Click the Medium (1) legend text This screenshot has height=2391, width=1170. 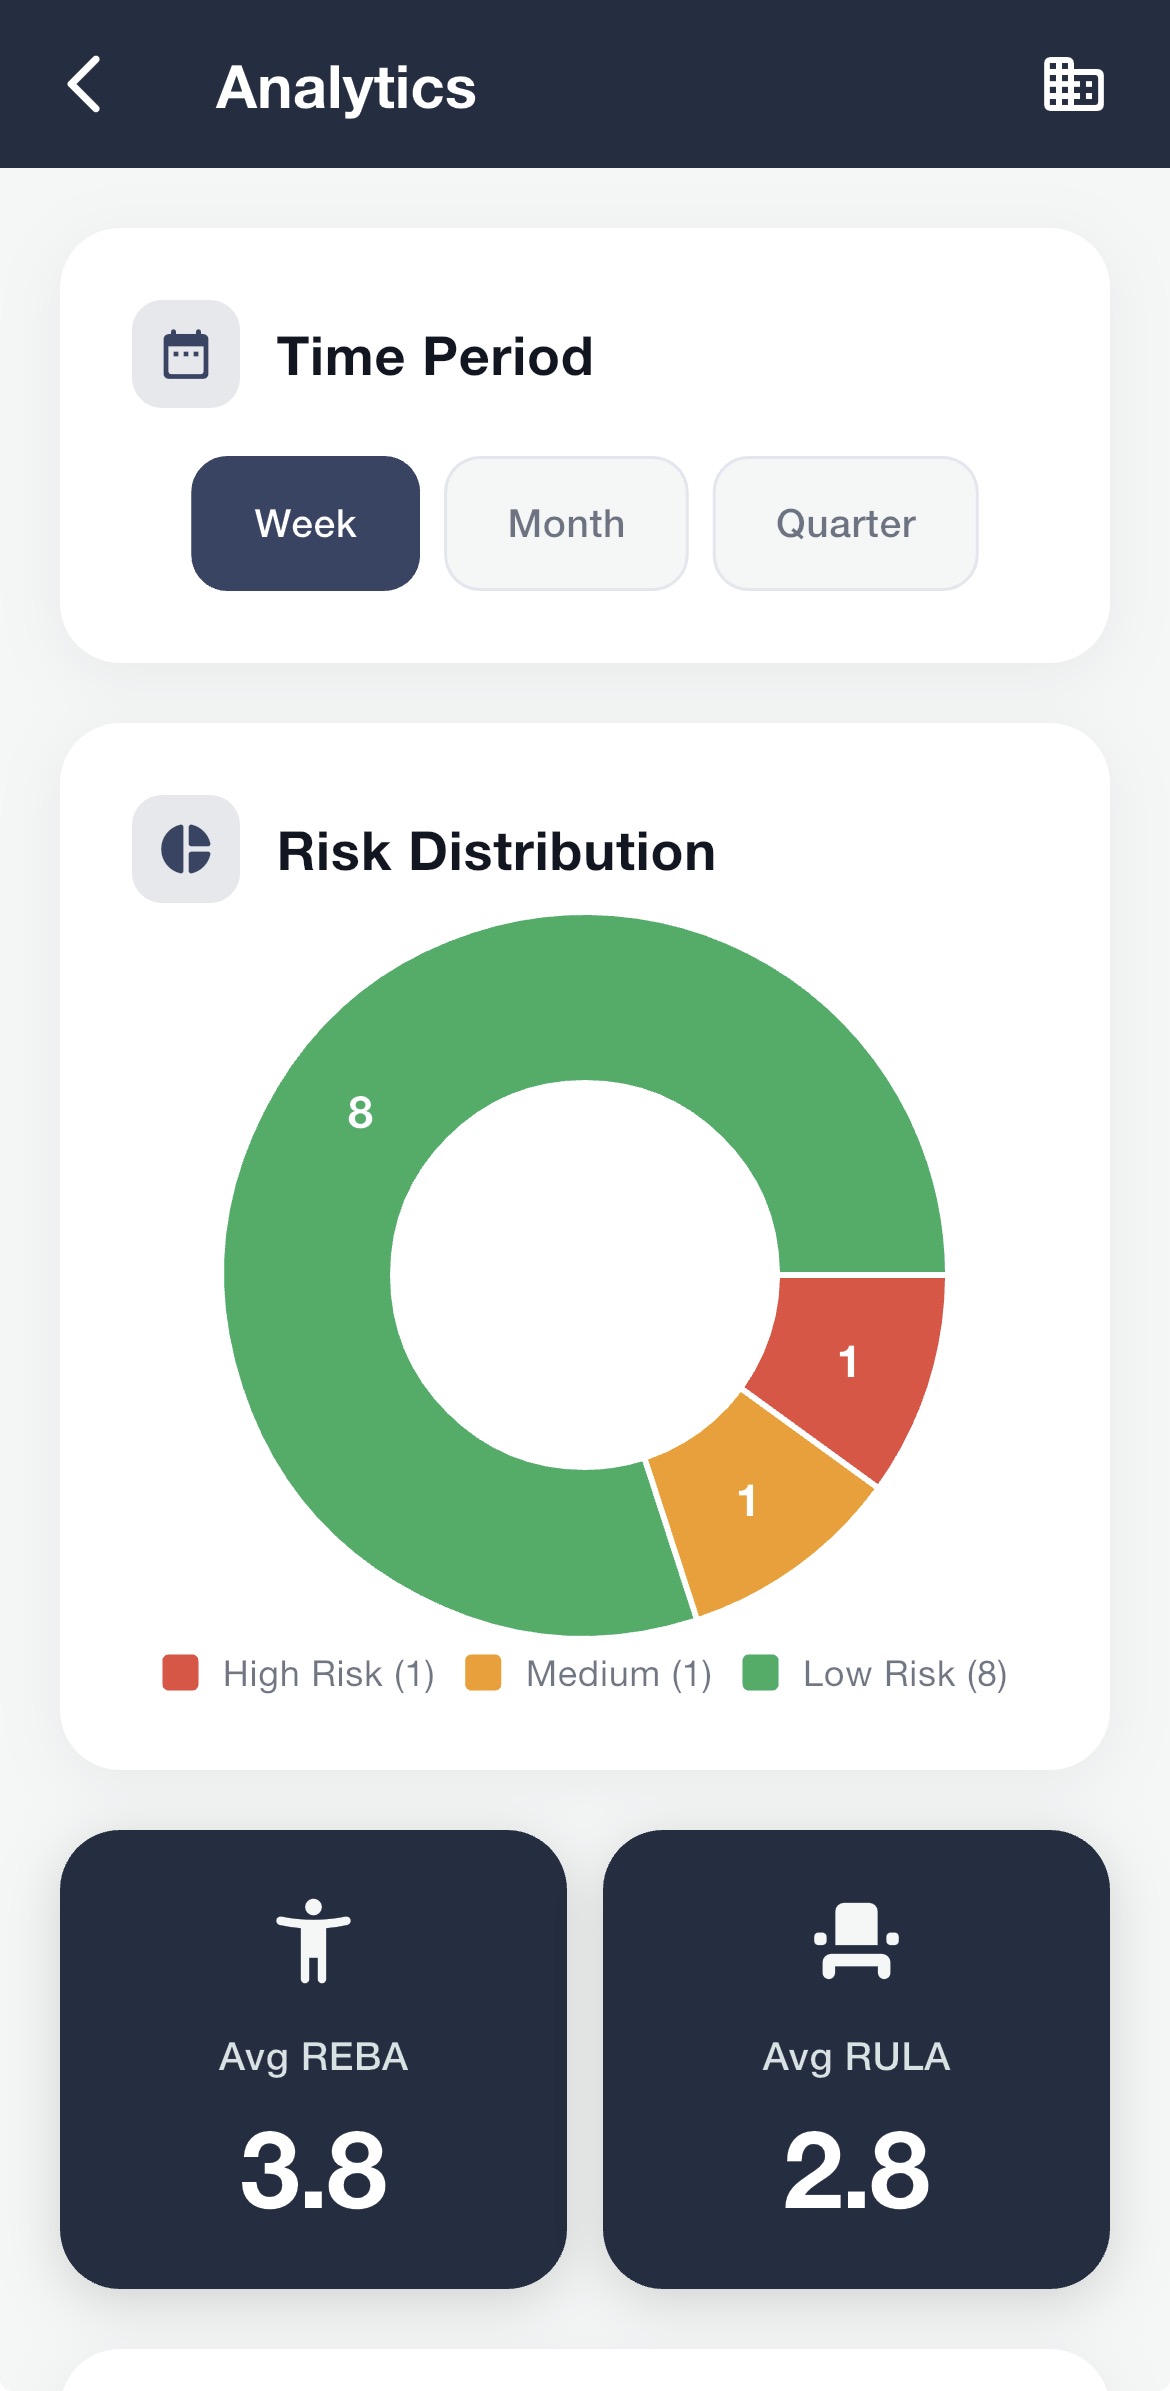pyautogui.click(x=617, y=1673)
